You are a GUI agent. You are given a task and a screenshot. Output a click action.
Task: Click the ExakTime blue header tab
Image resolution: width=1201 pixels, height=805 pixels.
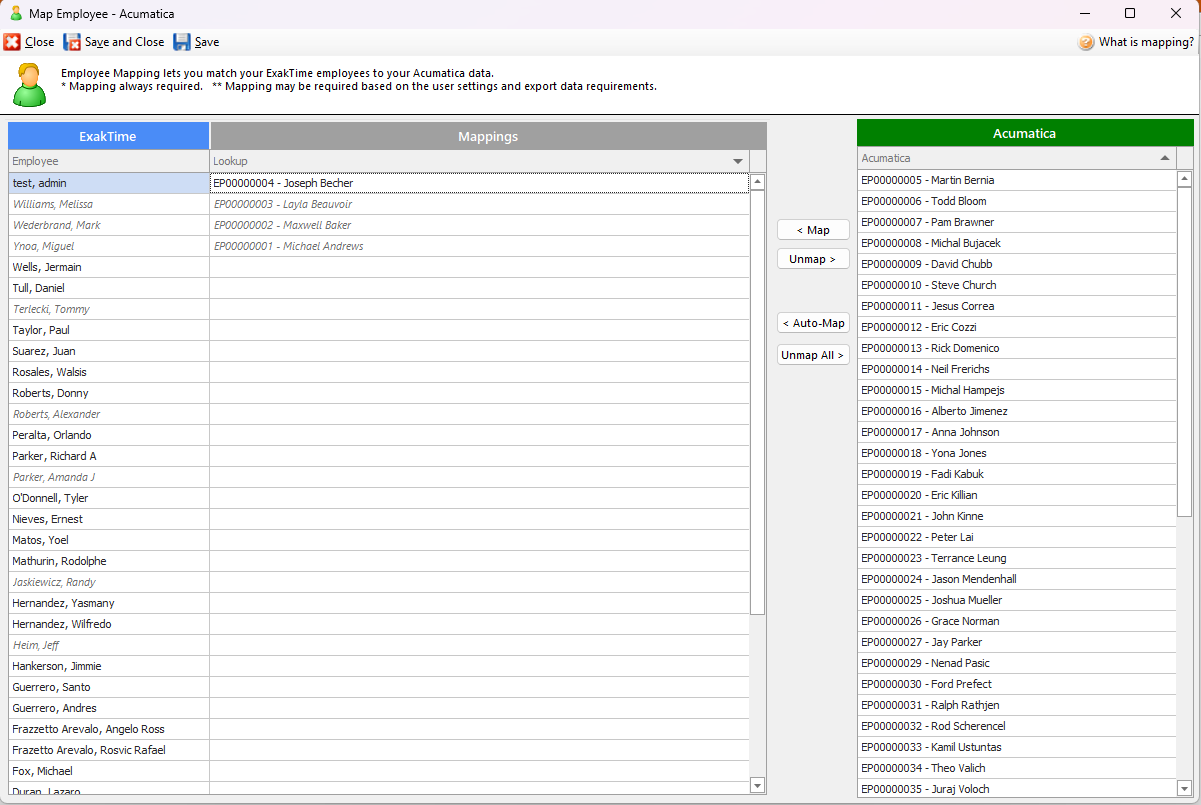109,136
